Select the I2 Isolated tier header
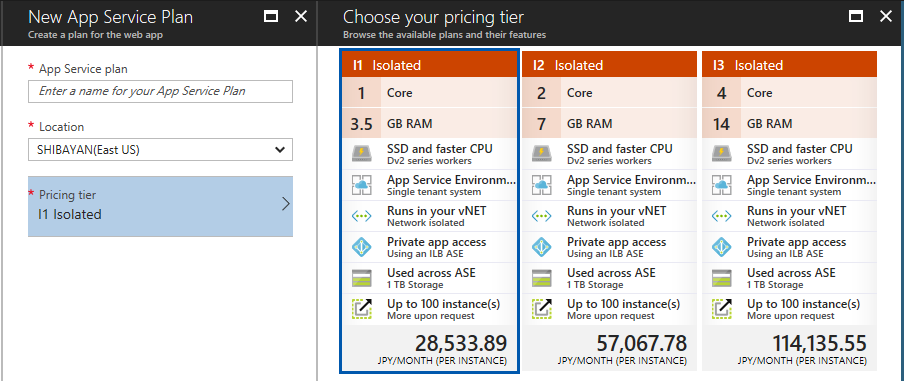 click(609, 65)
